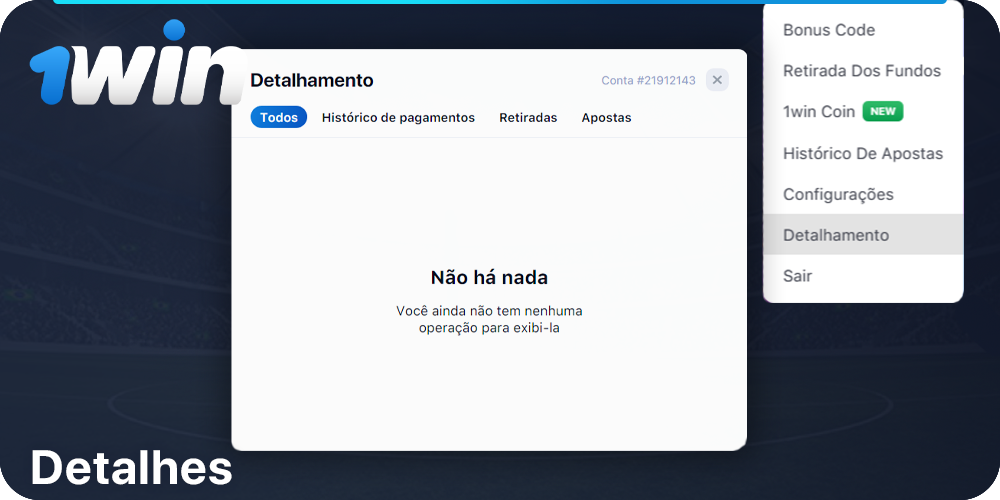The width and height of the screenshot is (1000, 500).
Task: Select the Todos tab
Action: 279,117
